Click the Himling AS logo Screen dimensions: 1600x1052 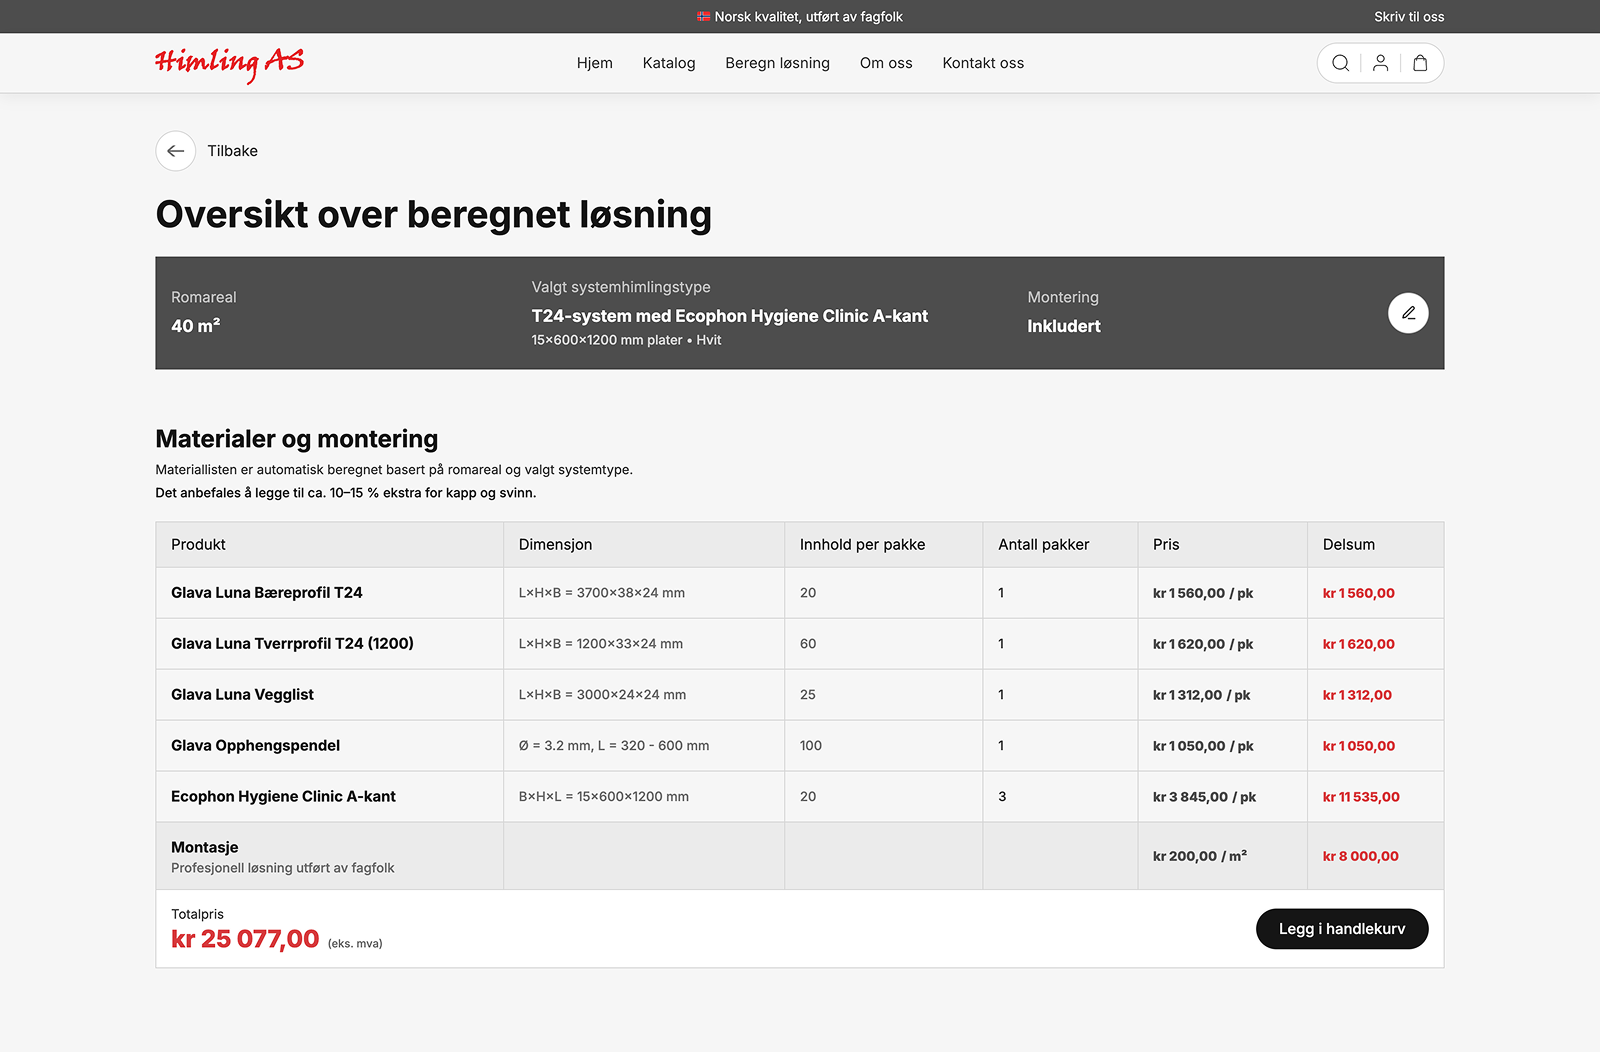(229, 63)
